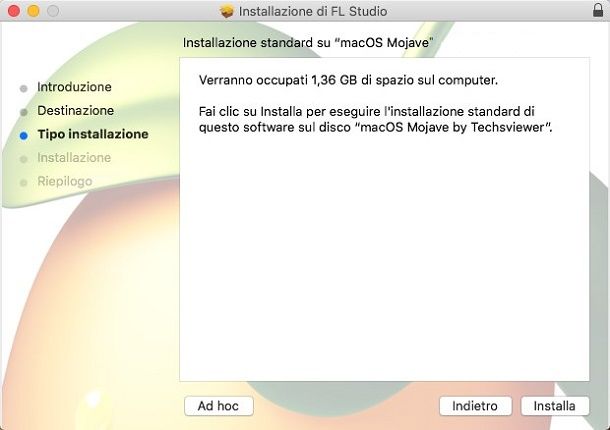Click the Riepilogo step label
Viewport: 610px width, 430px height.
[x=65, y=181]
